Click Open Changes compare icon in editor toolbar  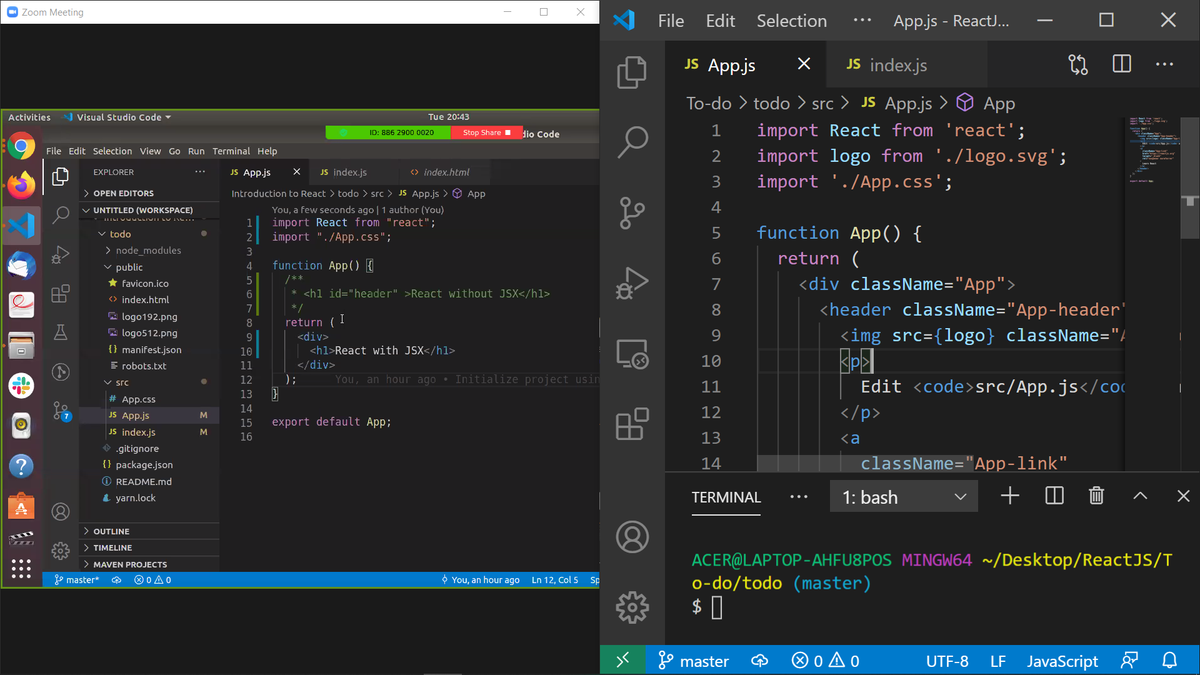tap(1078, 65)
